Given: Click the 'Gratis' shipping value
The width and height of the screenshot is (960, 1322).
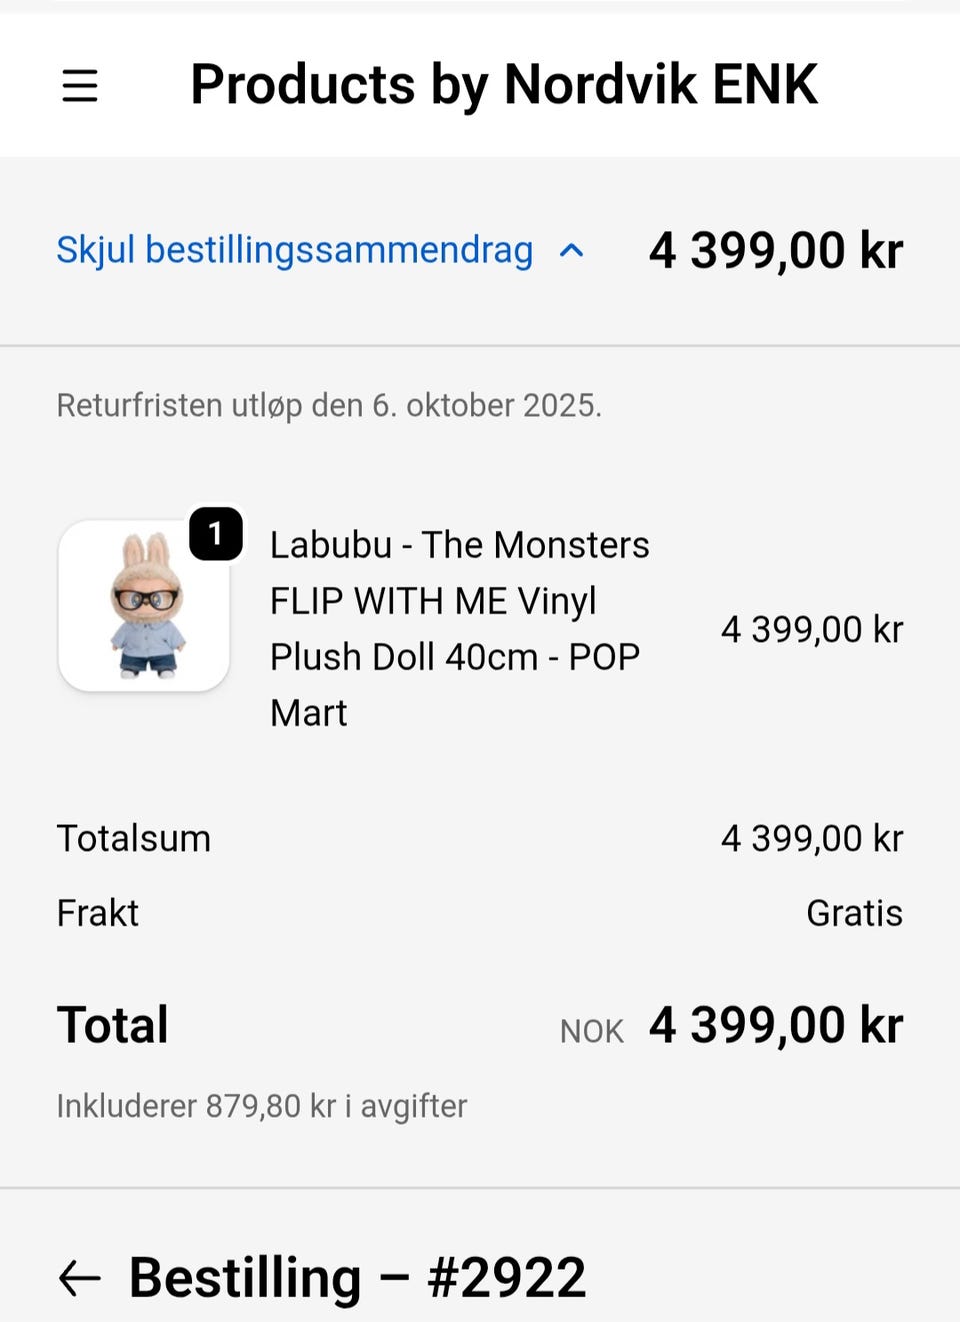Looking at the screenshot, I should coord(854,913).
